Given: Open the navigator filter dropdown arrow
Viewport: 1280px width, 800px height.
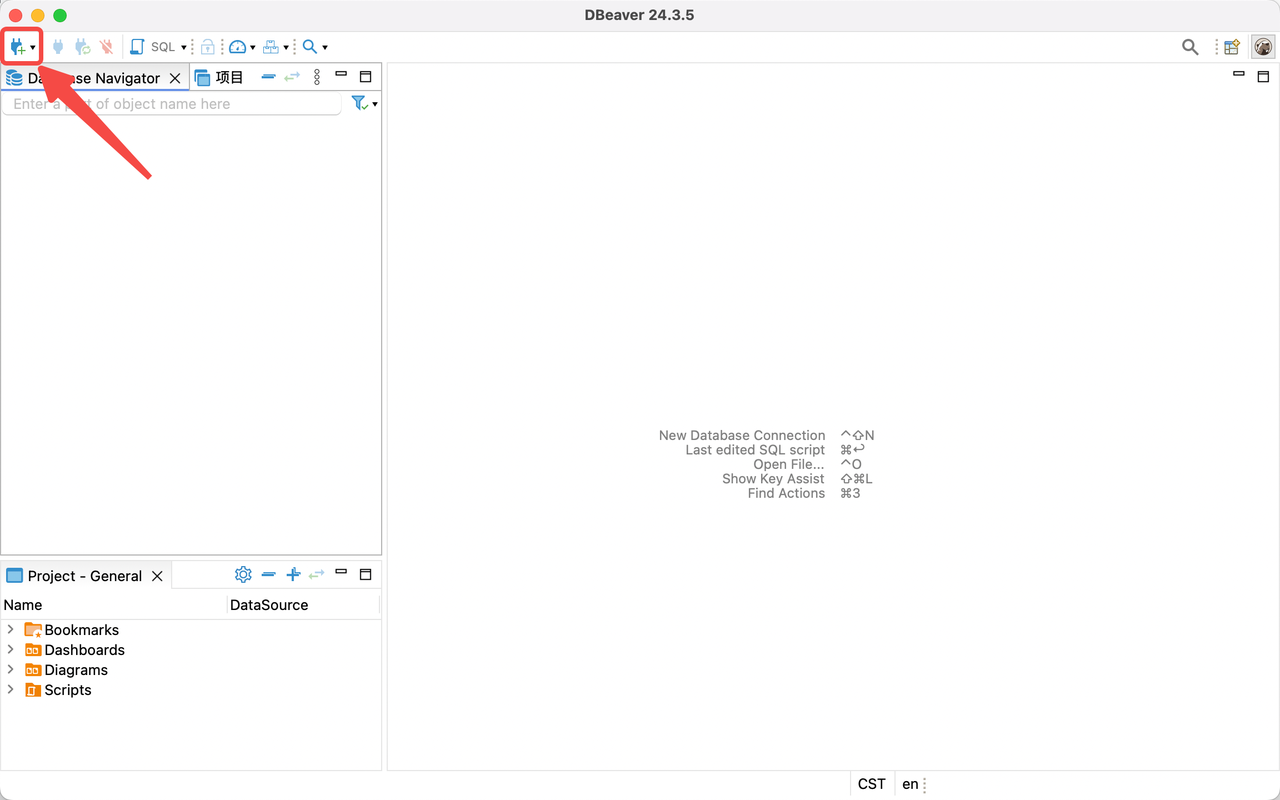Looking at the screenshot, I should tap(375, 105).
